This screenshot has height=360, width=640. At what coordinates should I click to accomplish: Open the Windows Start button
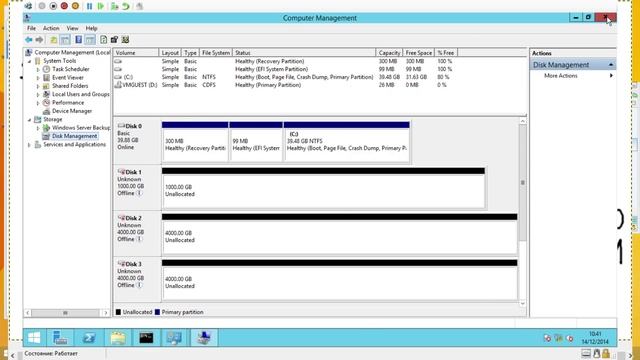pos(34,338)
